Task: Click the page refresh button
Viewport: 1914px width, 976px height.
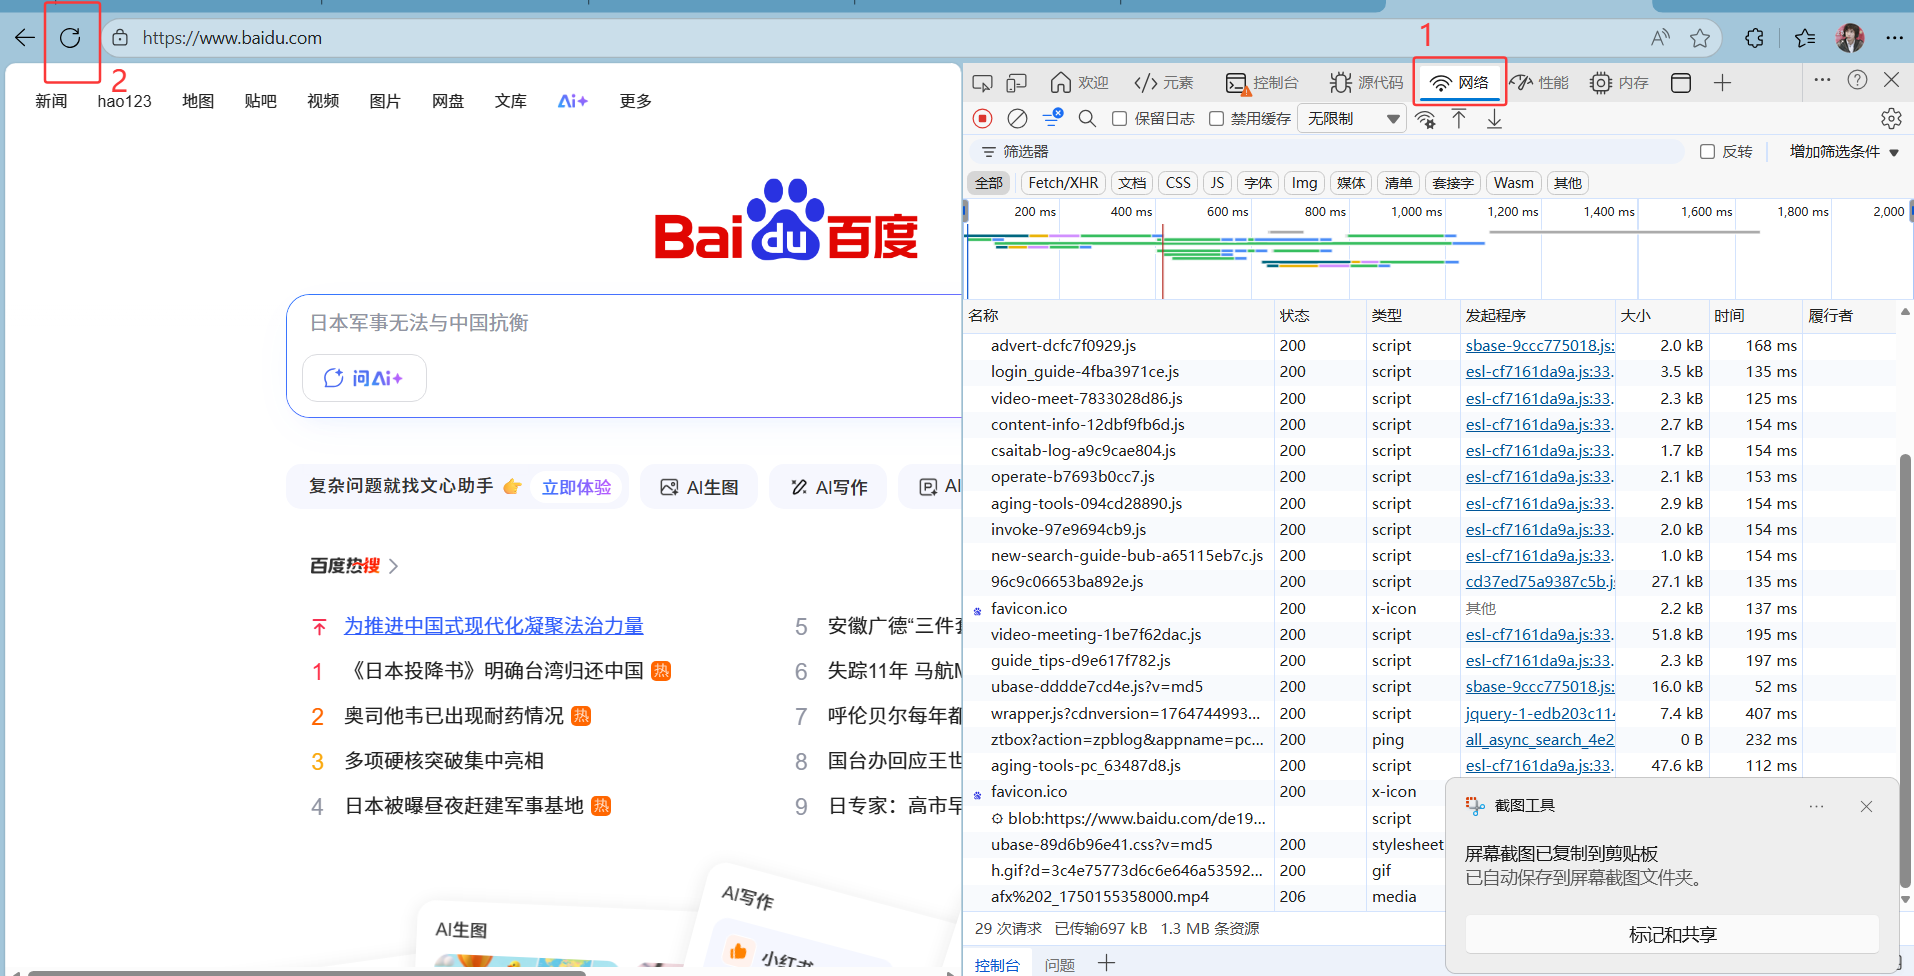Action: [70, 38]
